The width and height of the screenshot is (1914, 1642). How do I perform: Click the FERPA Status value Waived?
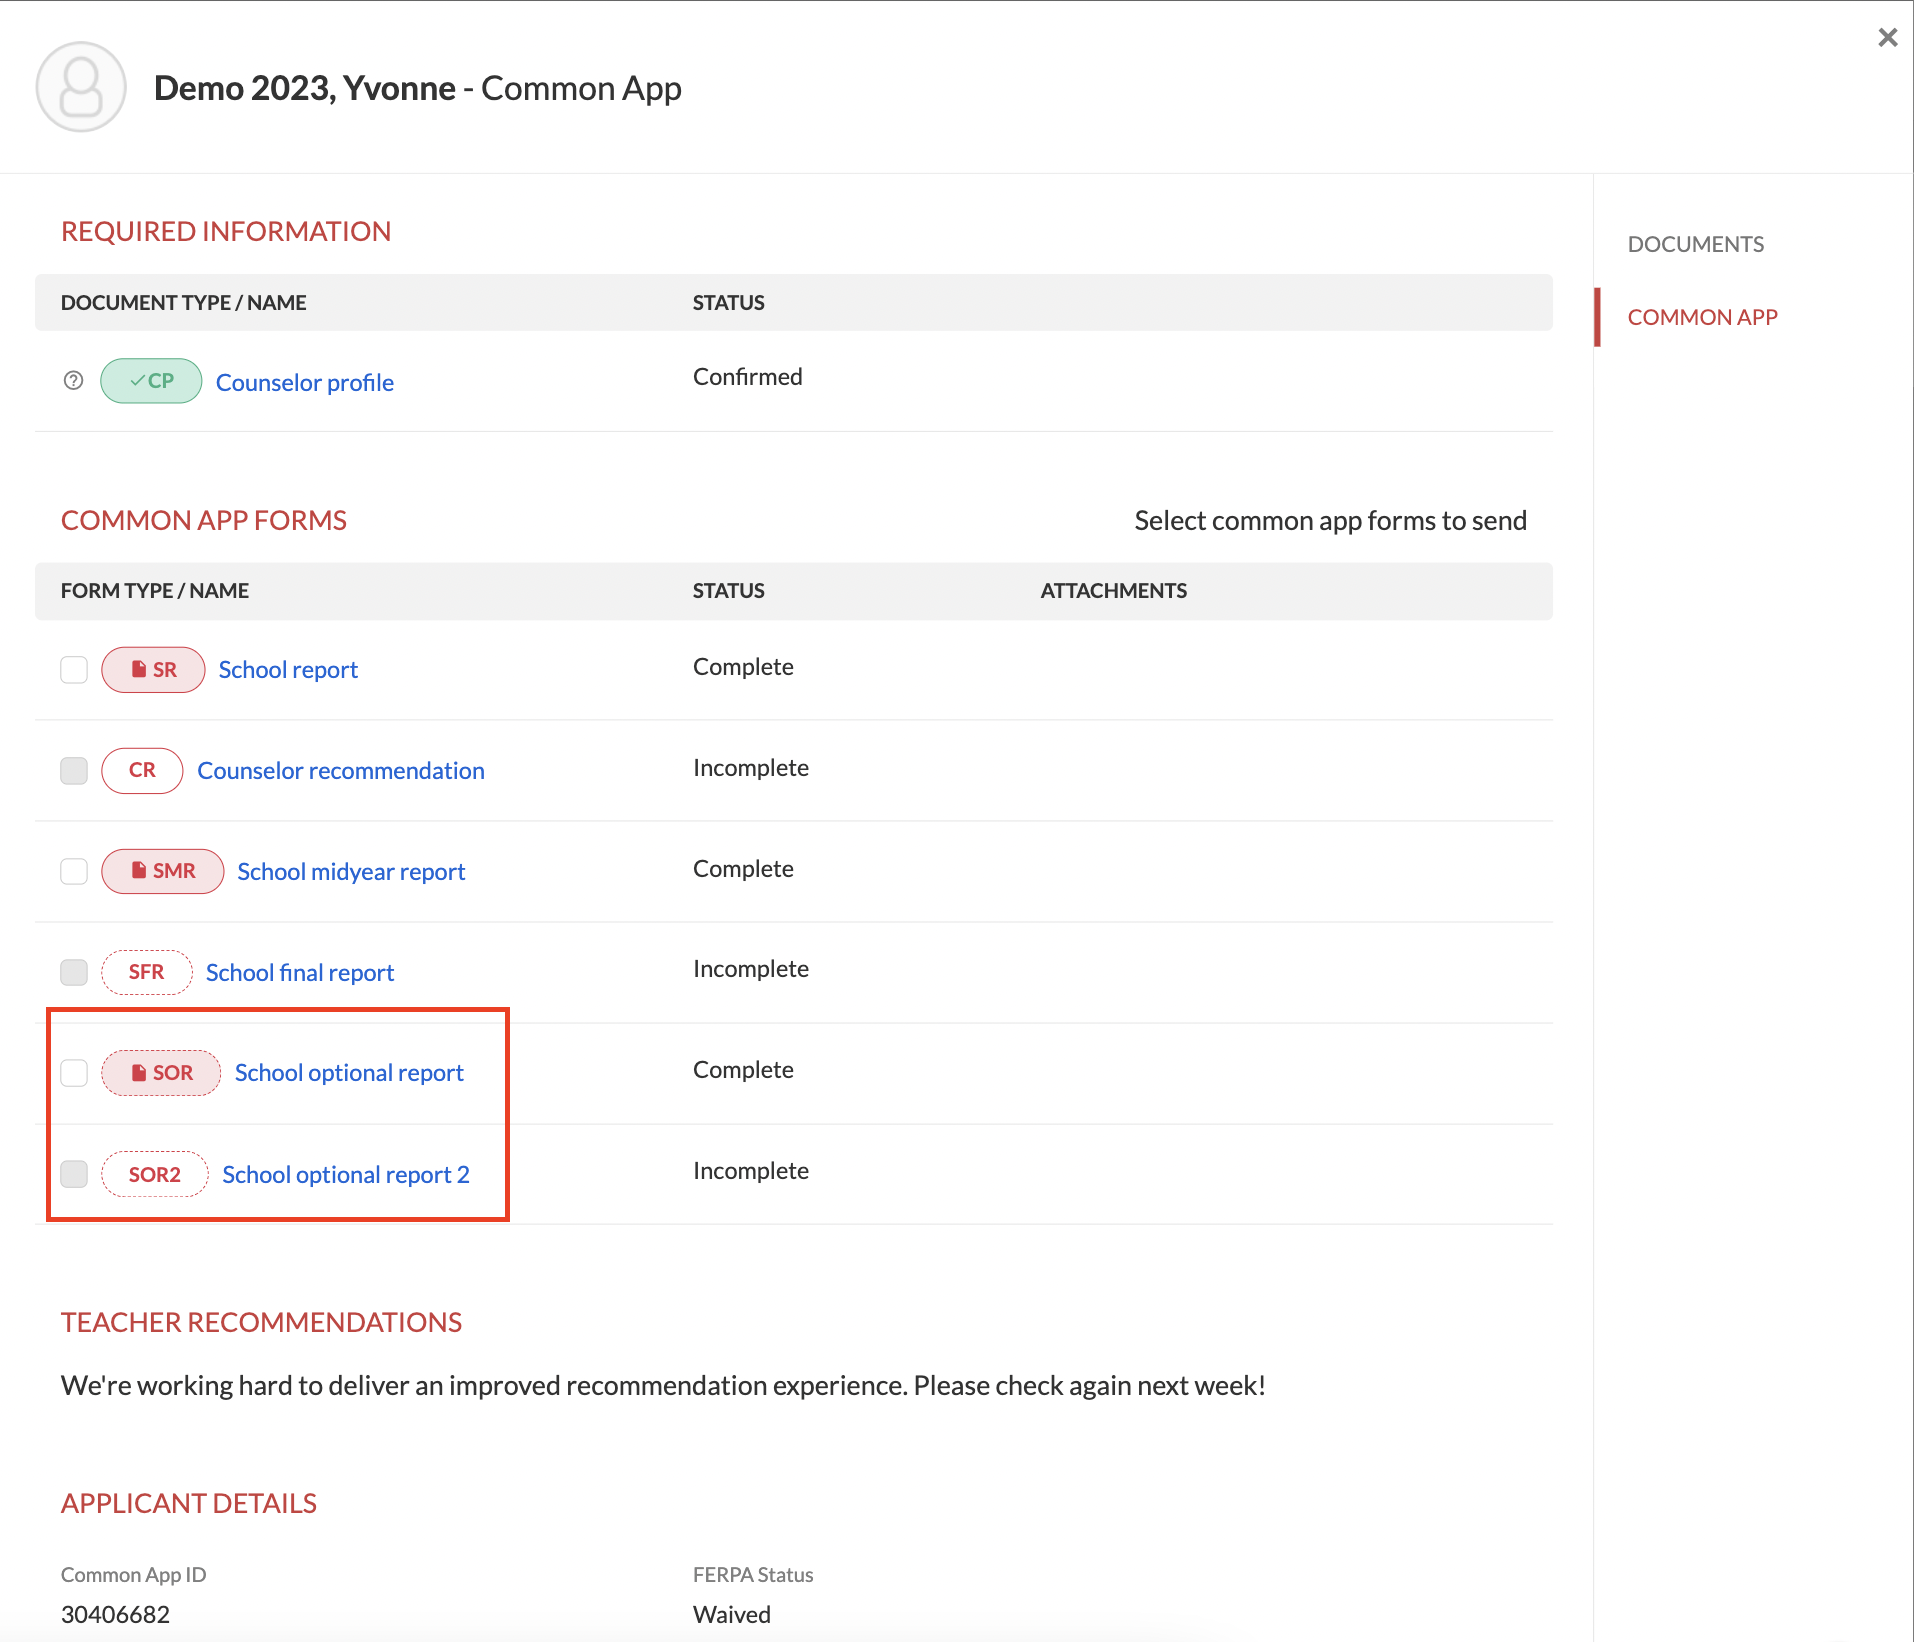coord(732,1614)
